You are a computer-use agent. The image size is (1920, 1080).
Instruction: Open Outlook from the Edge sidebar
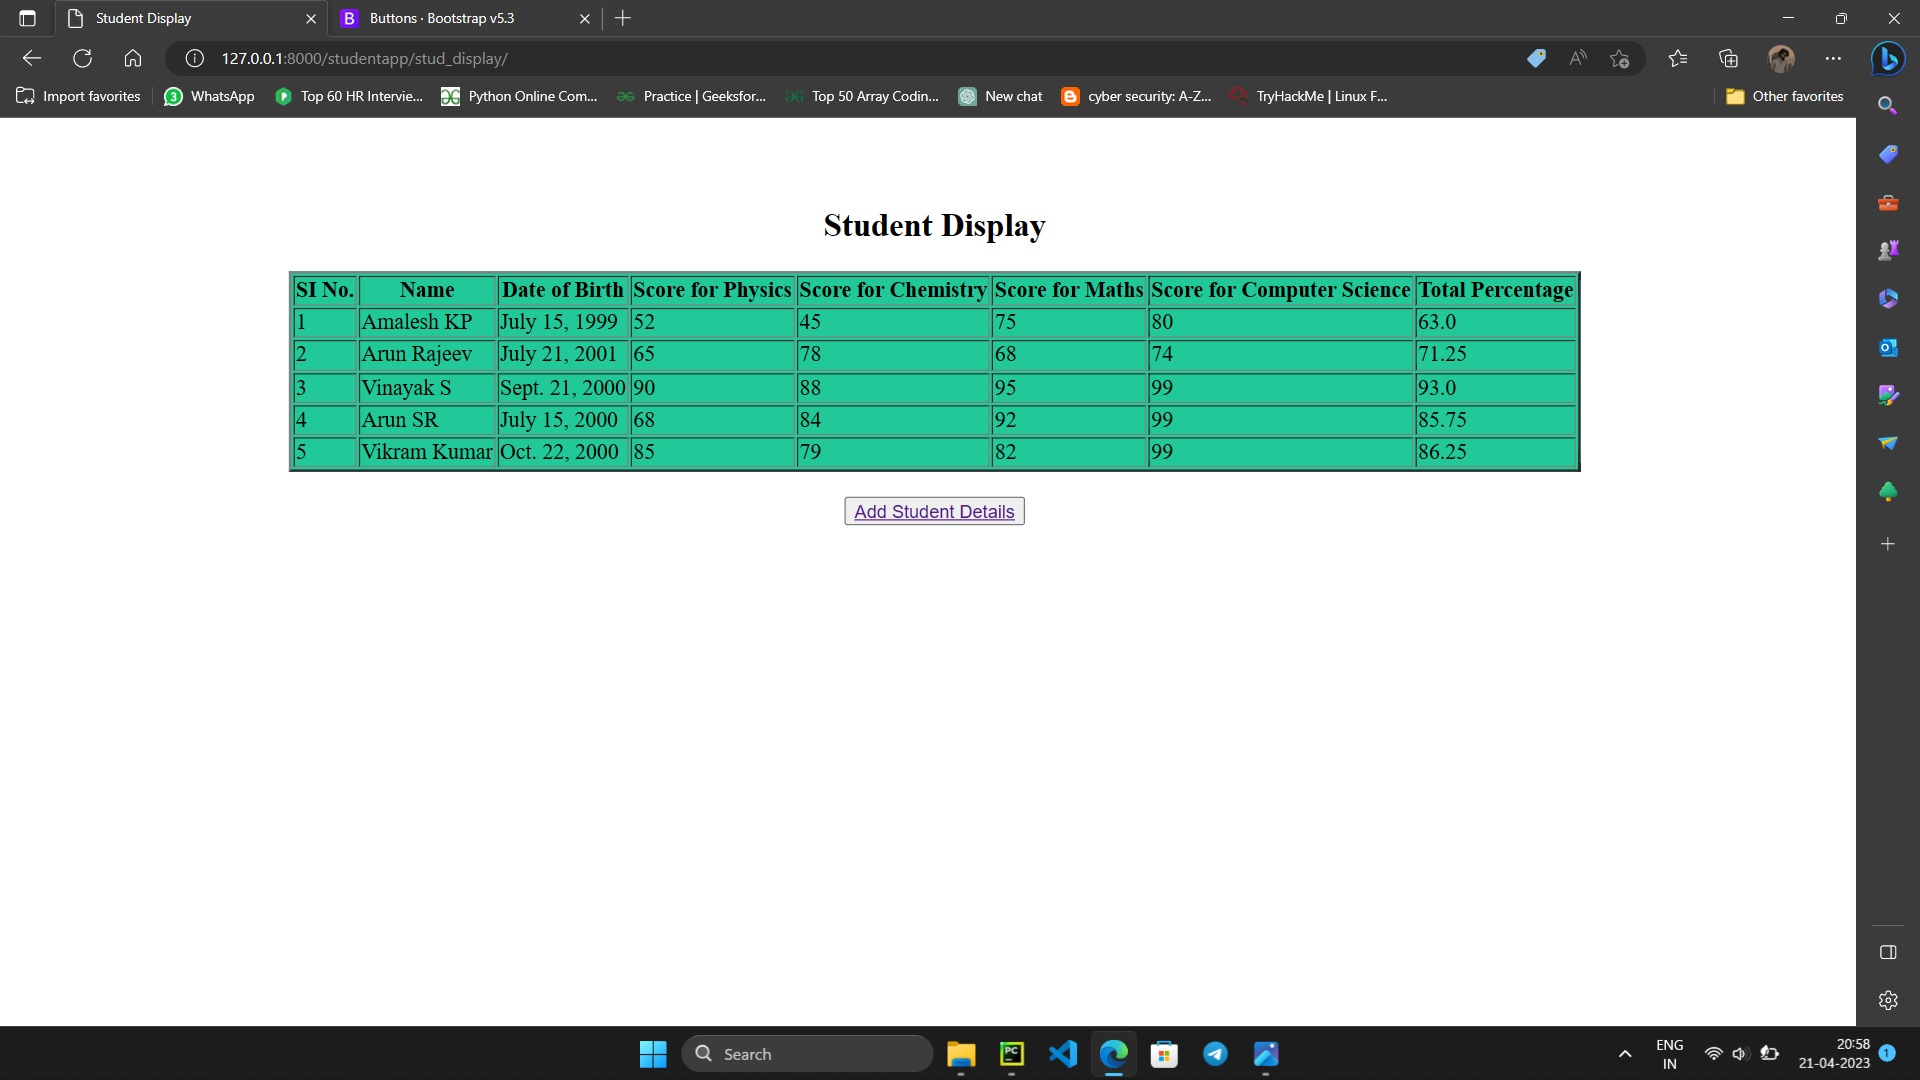coord(1888,347)
